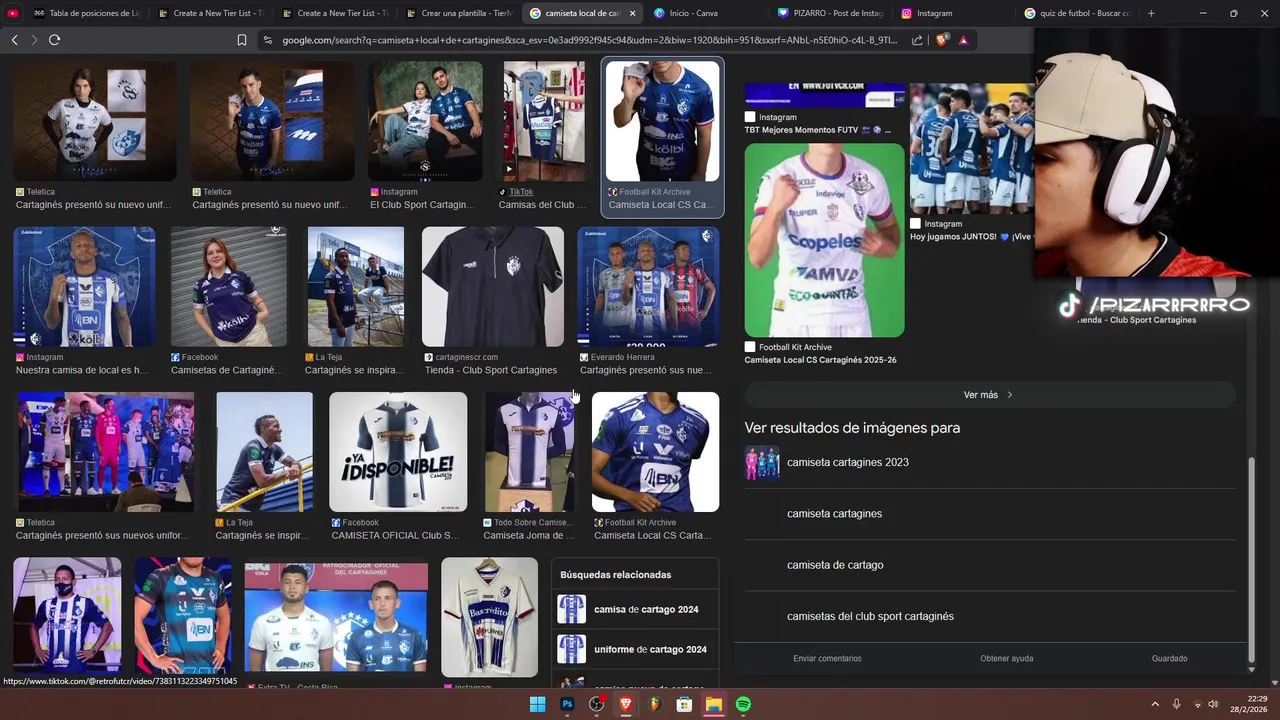Click the Obtener ayuda link

[1006, 658]
